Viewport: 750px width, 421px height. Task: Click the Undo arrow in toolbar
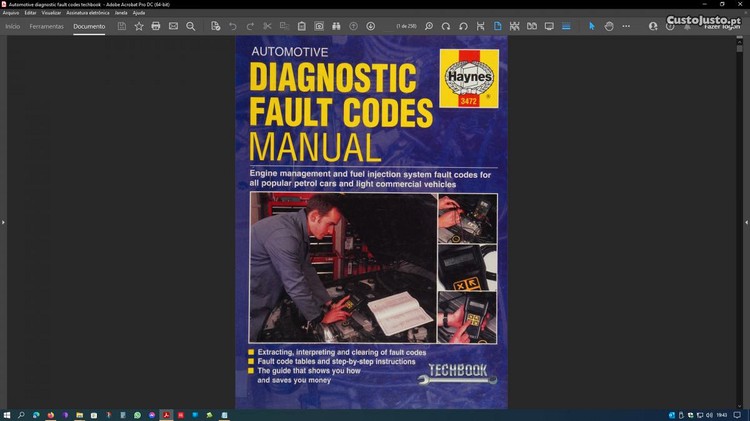pos(233,26)
